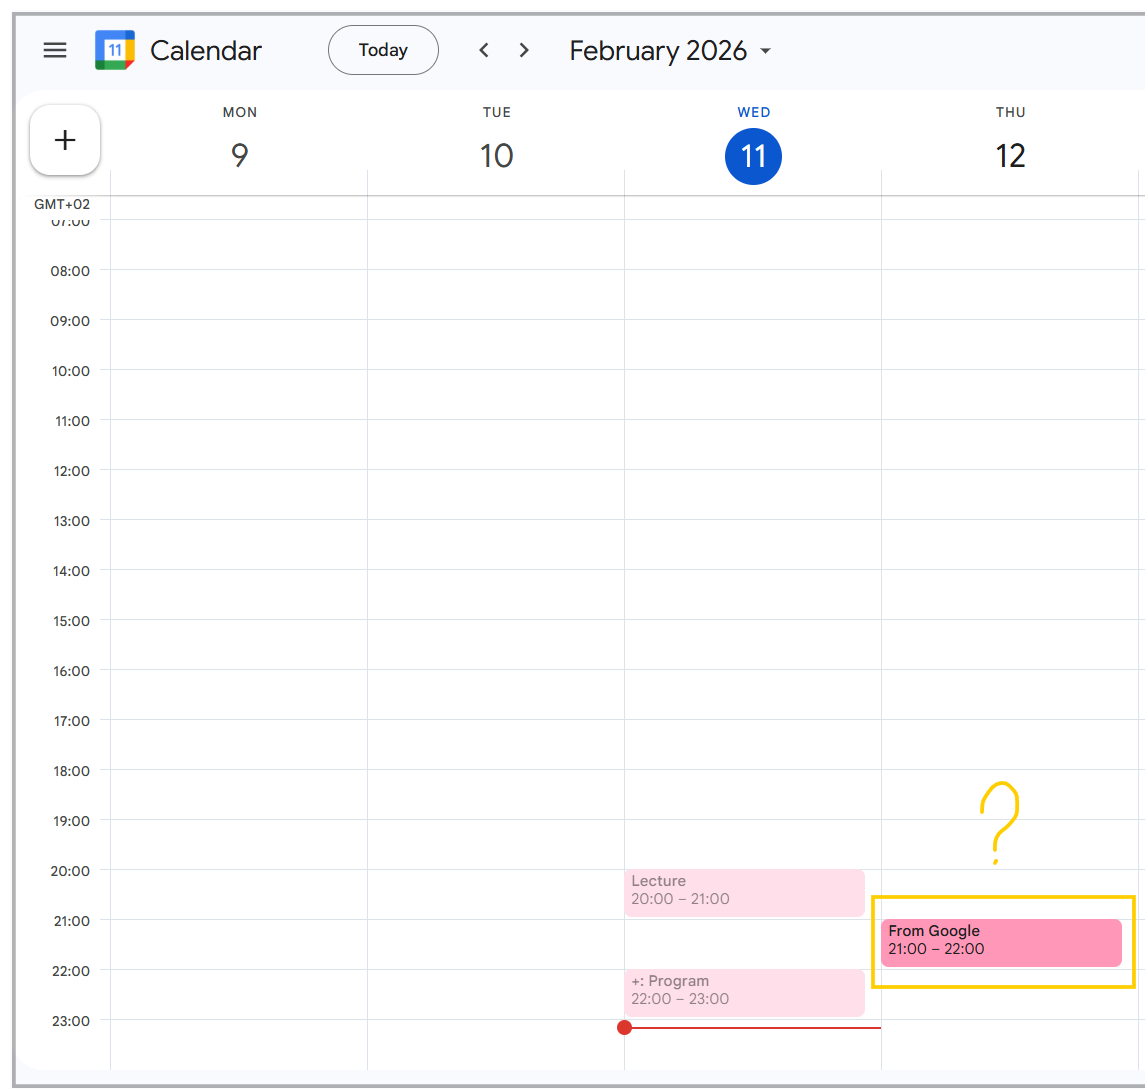Open the Program event at 22:00
Screen dimensions: 1145x1089
pos(744,992)
